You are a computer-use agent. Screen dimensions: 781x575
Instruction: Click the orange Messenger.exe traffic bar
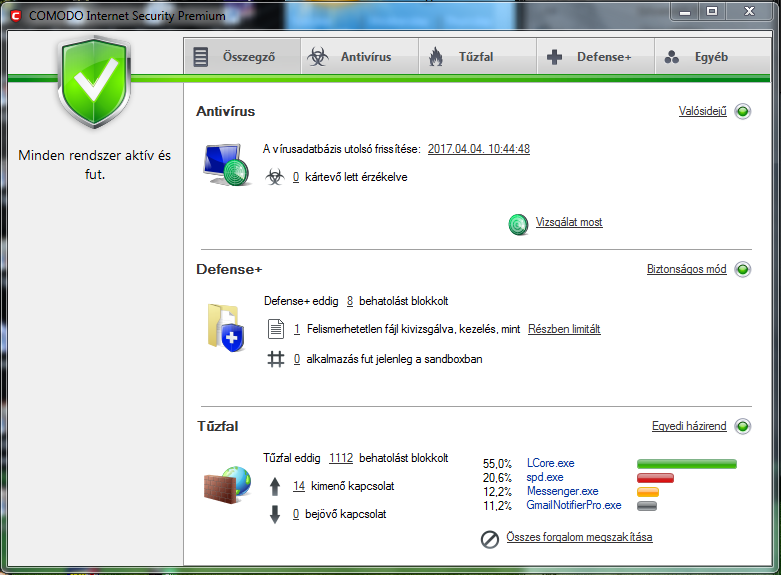click(x=648, y=492)
